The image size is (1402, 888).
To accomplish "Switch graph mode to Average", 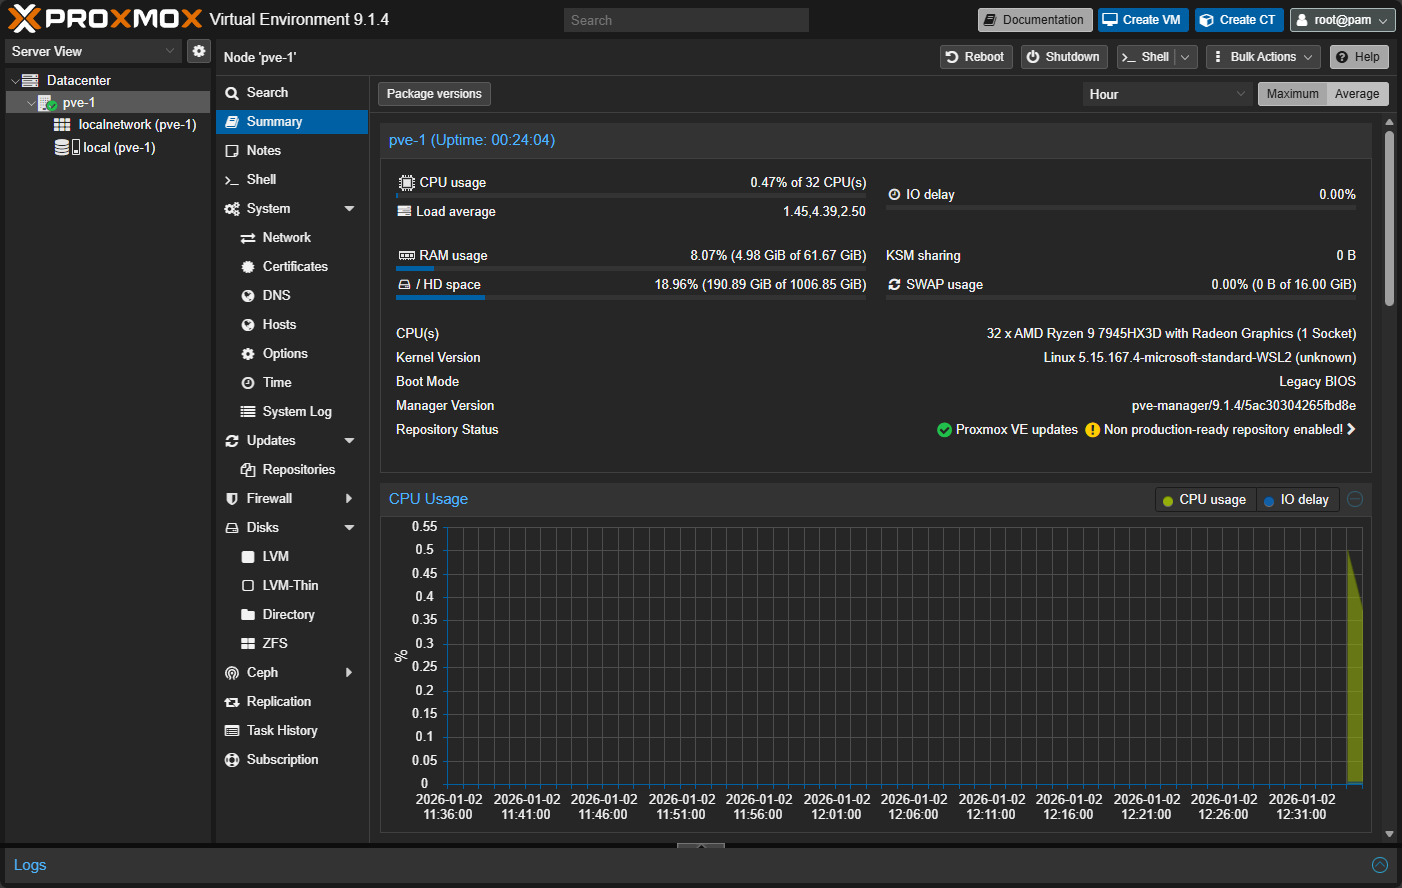I will tap(1356, 94).
